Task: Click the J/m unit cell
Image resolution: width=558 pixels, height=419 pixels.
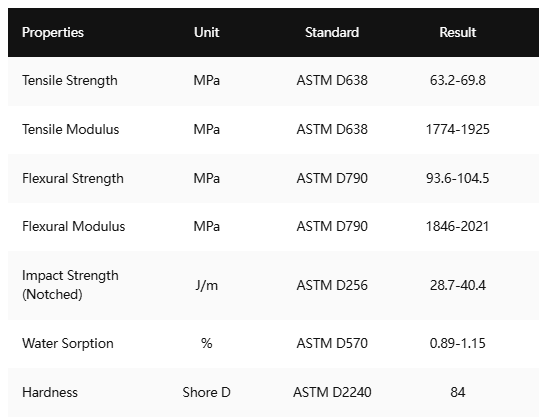Action: point(206,285)
